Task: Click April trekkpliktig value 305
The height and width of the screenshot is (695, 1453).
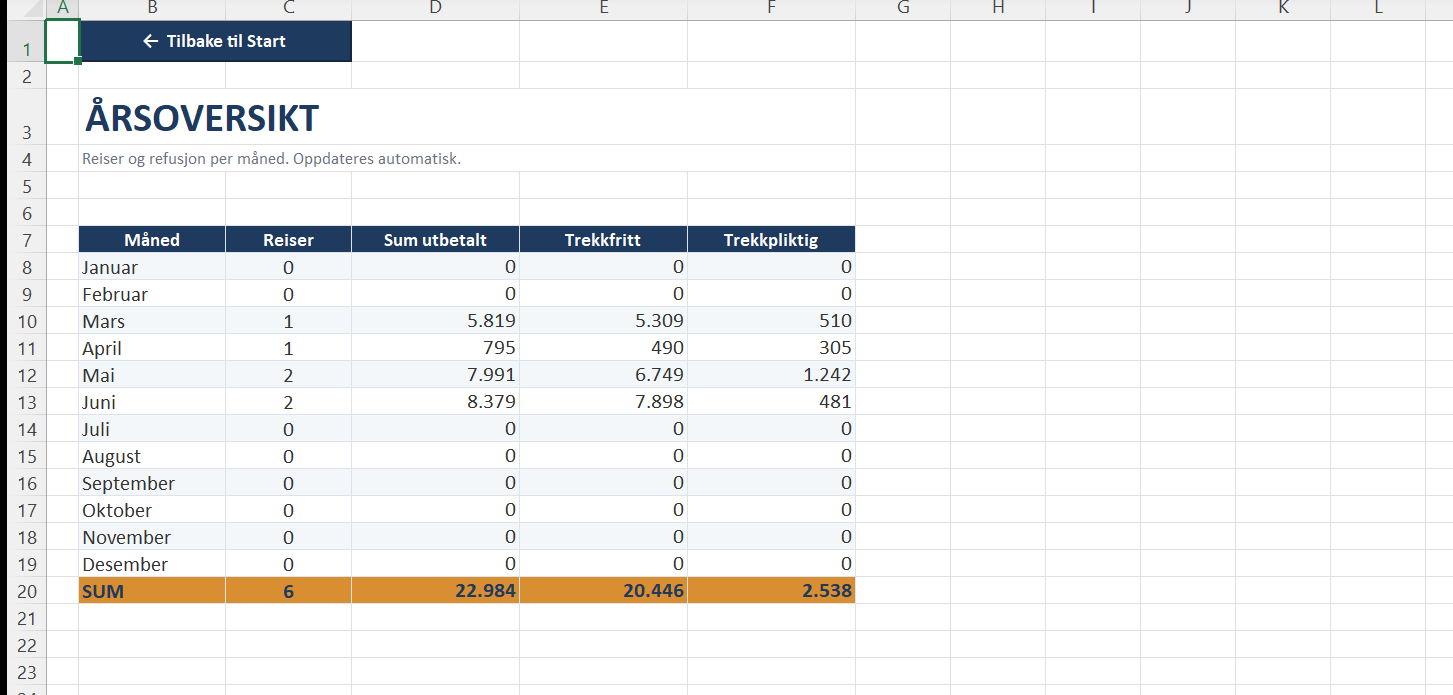Action: (771, 348)
